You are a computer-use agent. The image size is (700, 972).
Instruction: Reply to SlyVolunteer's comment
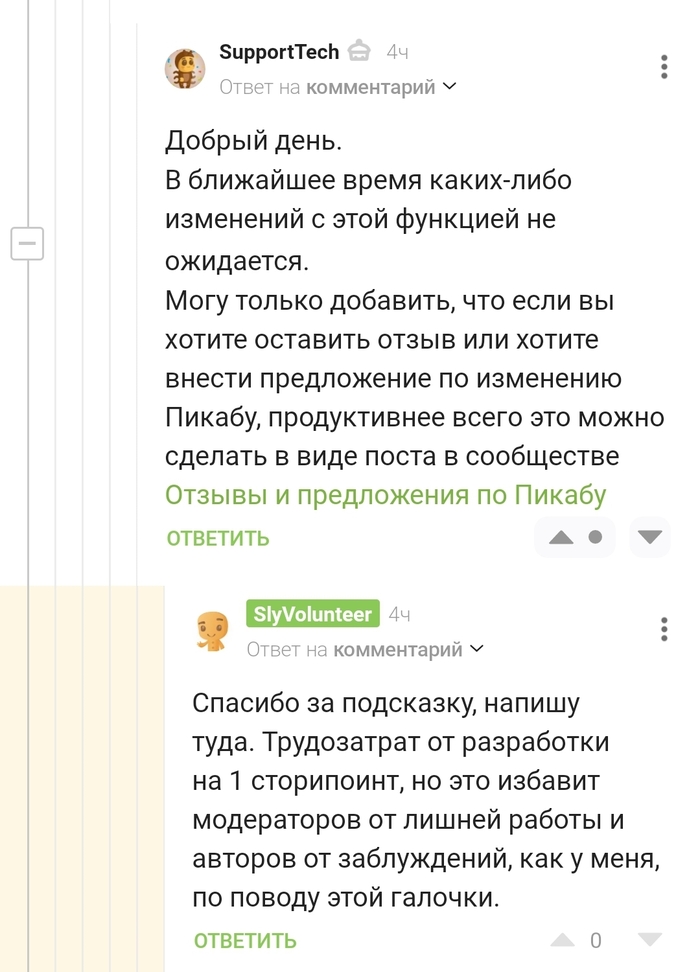click(245, 940)
